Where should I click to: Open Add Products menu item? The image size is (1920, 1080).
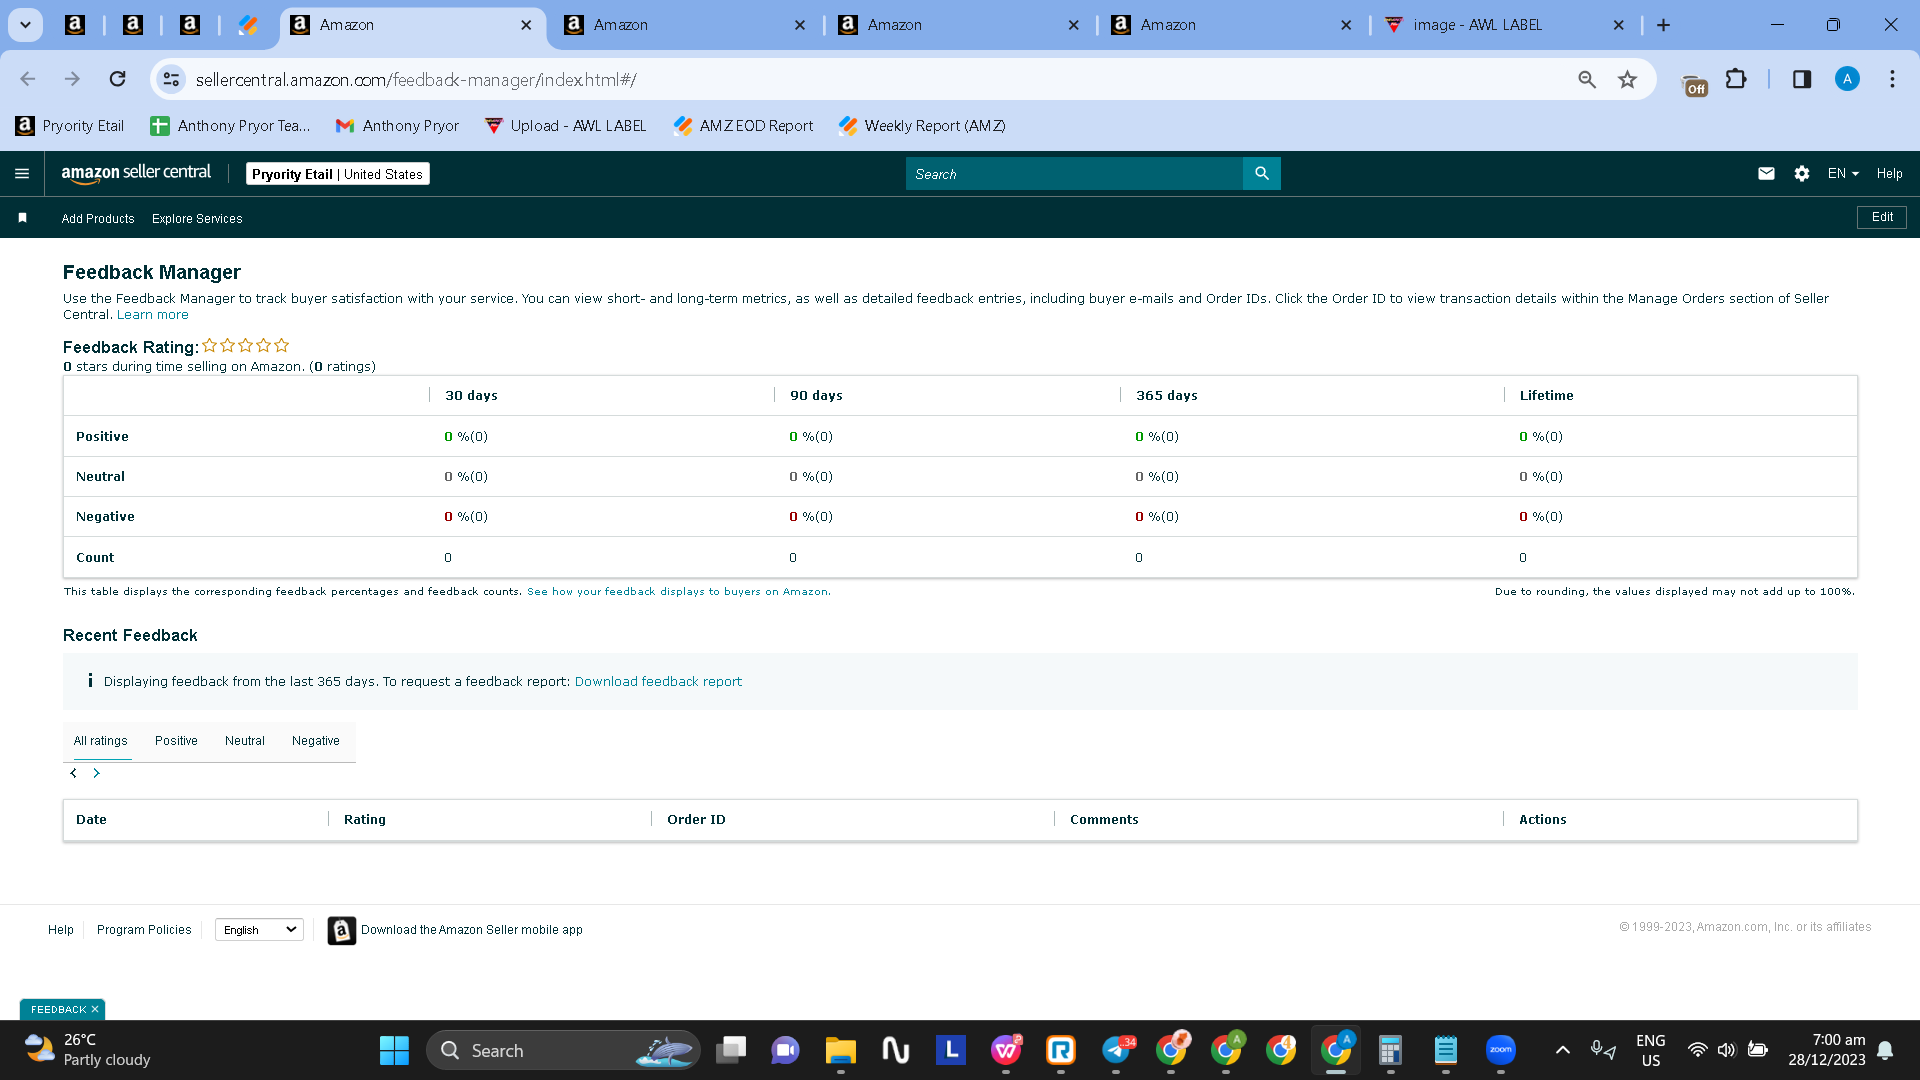click(x=98, y=219)
